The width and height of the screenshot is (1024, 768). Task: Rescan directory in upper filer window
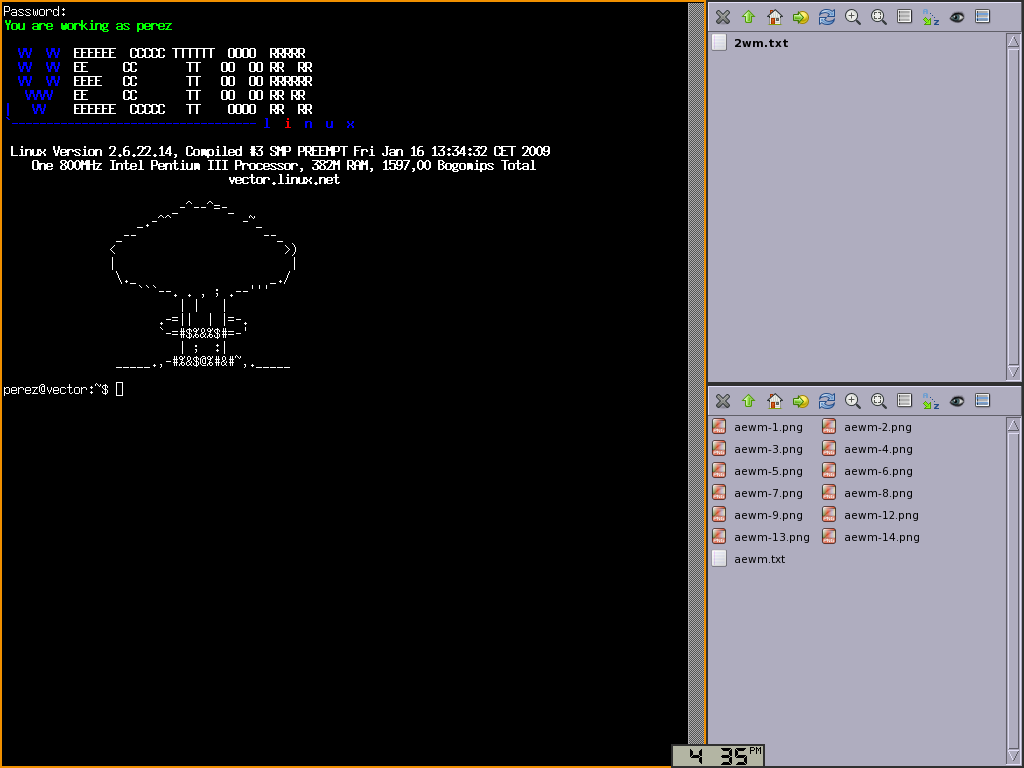(x=827, y=17)
